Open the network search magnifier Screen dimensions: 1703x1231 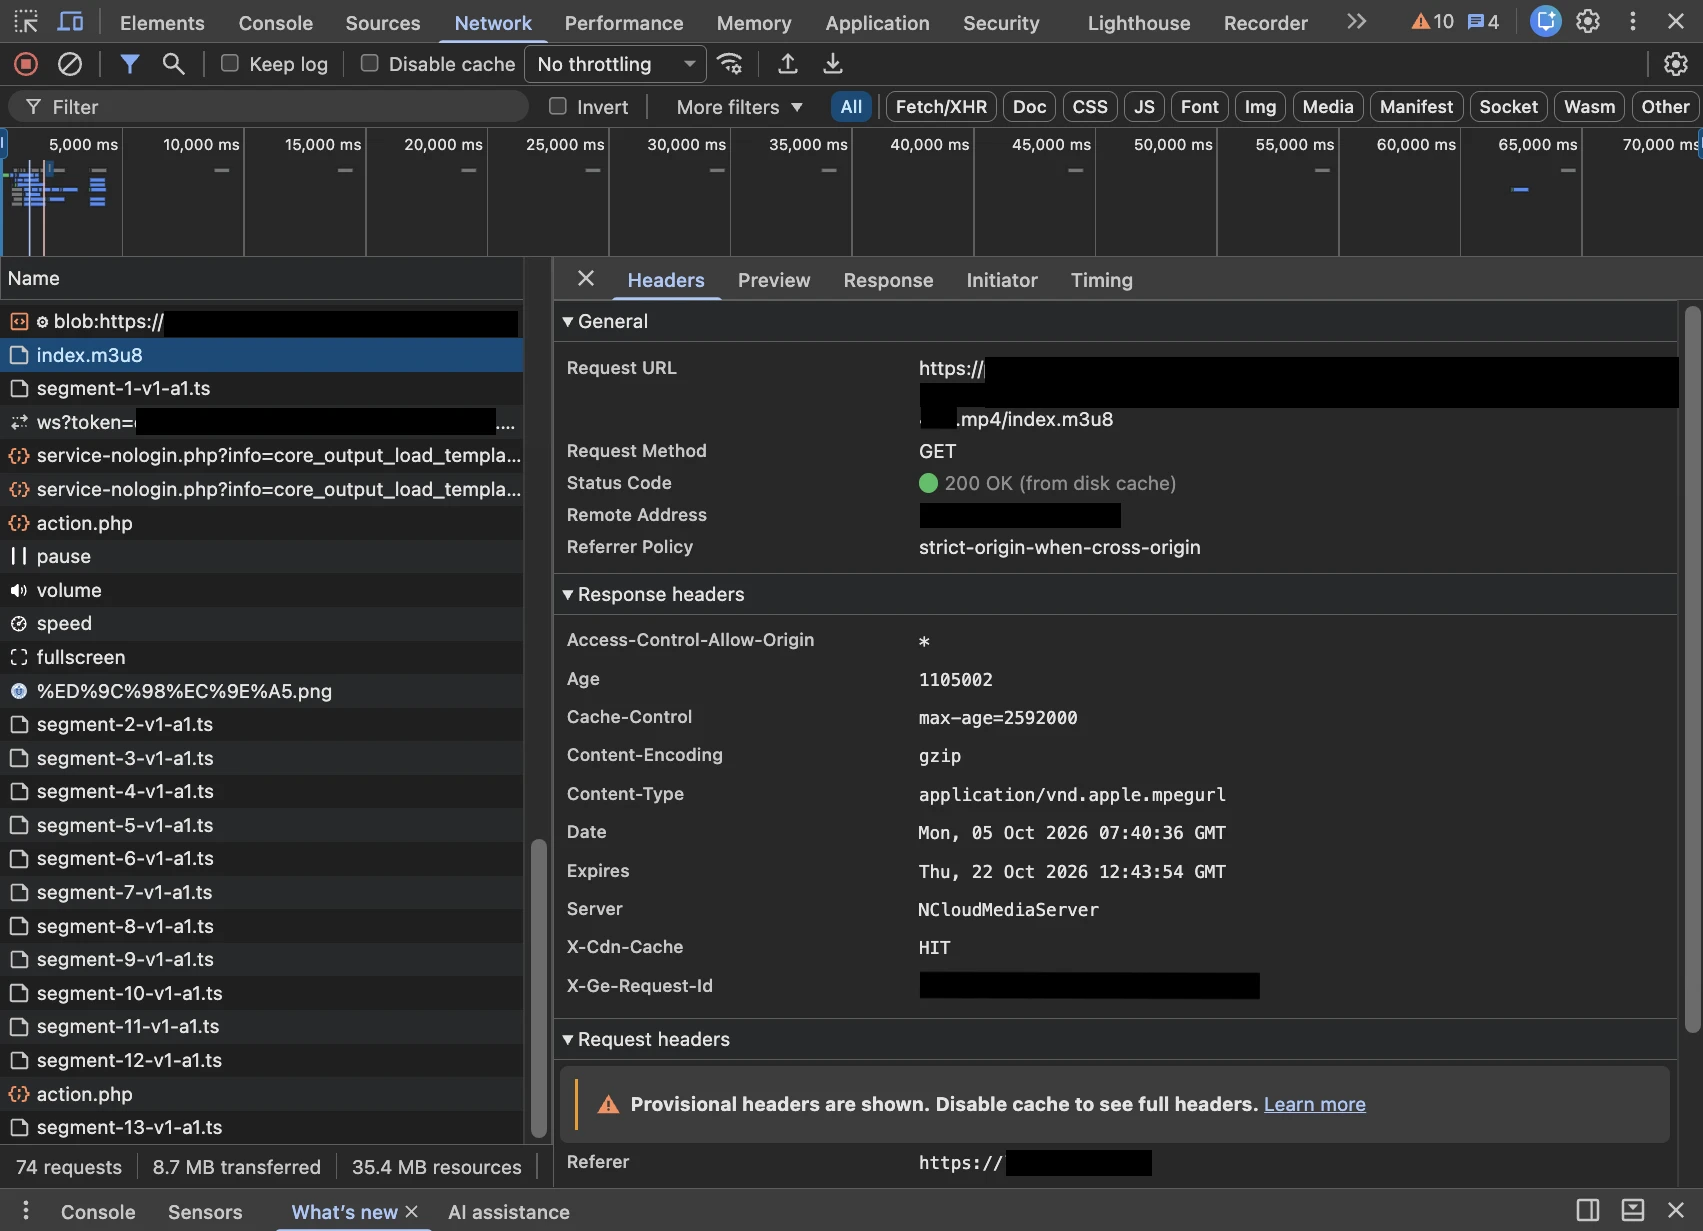(x=173, y=64)
